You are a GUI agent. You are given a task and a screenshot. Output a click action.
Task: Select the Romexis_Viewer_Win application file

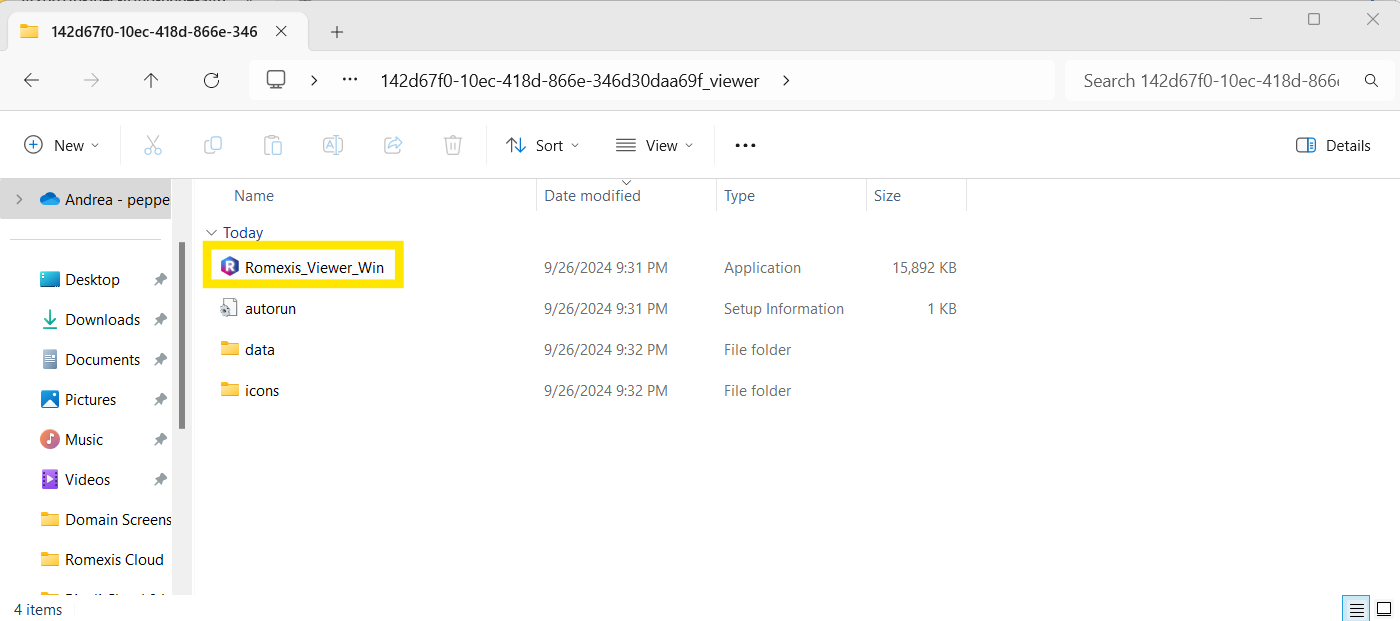[314, 268]
